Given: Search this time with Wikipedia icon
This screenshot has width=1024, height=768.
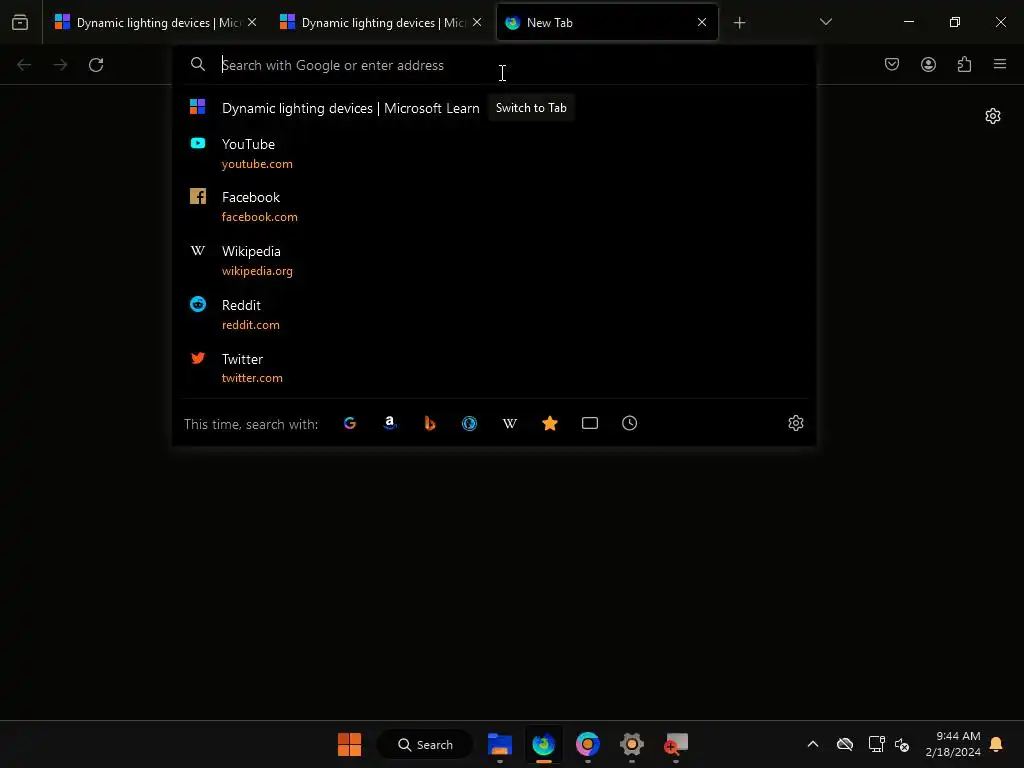Looking at the screenshot, I should tap(509, 423).
